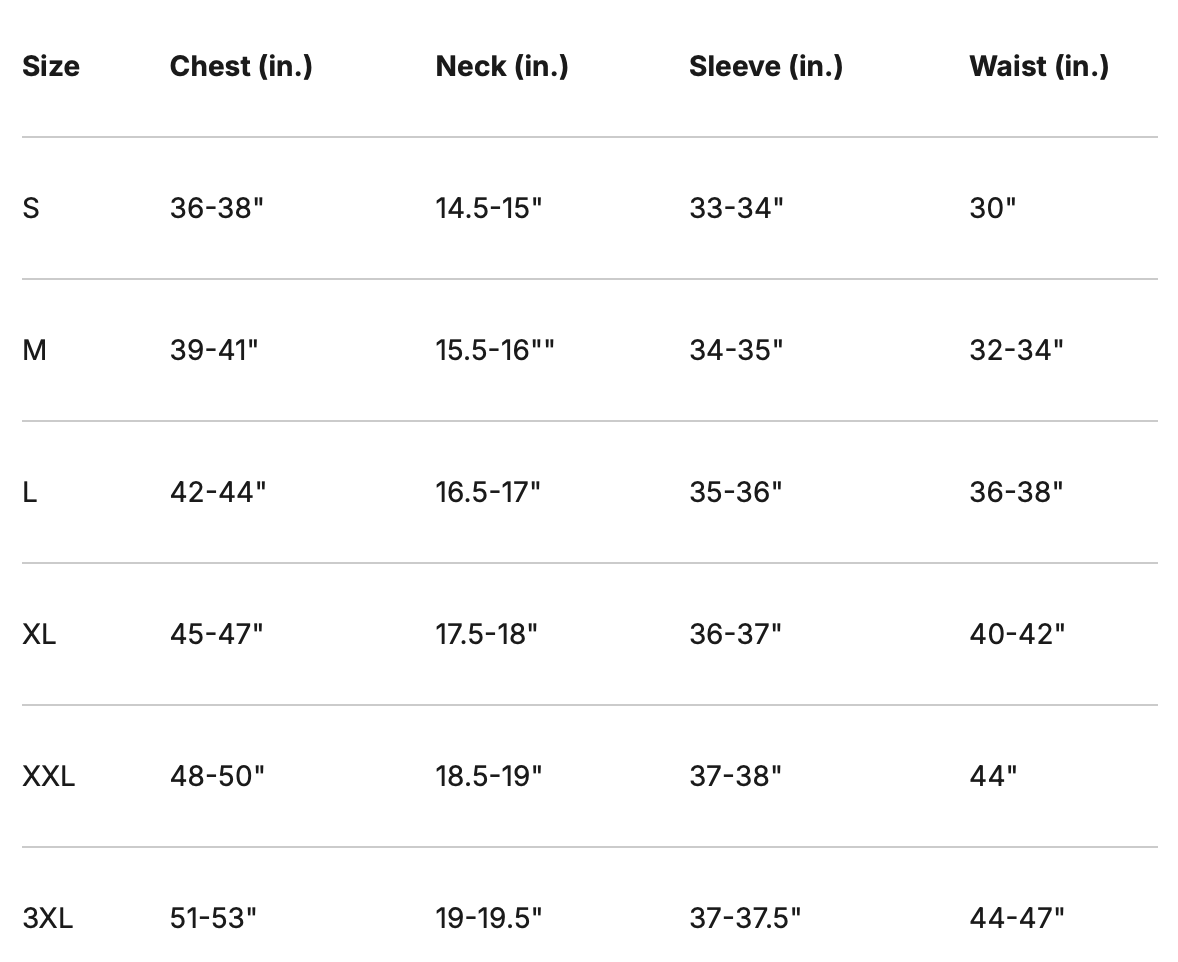Click the 45-47" chest measurement cell

tap(216, 634)
